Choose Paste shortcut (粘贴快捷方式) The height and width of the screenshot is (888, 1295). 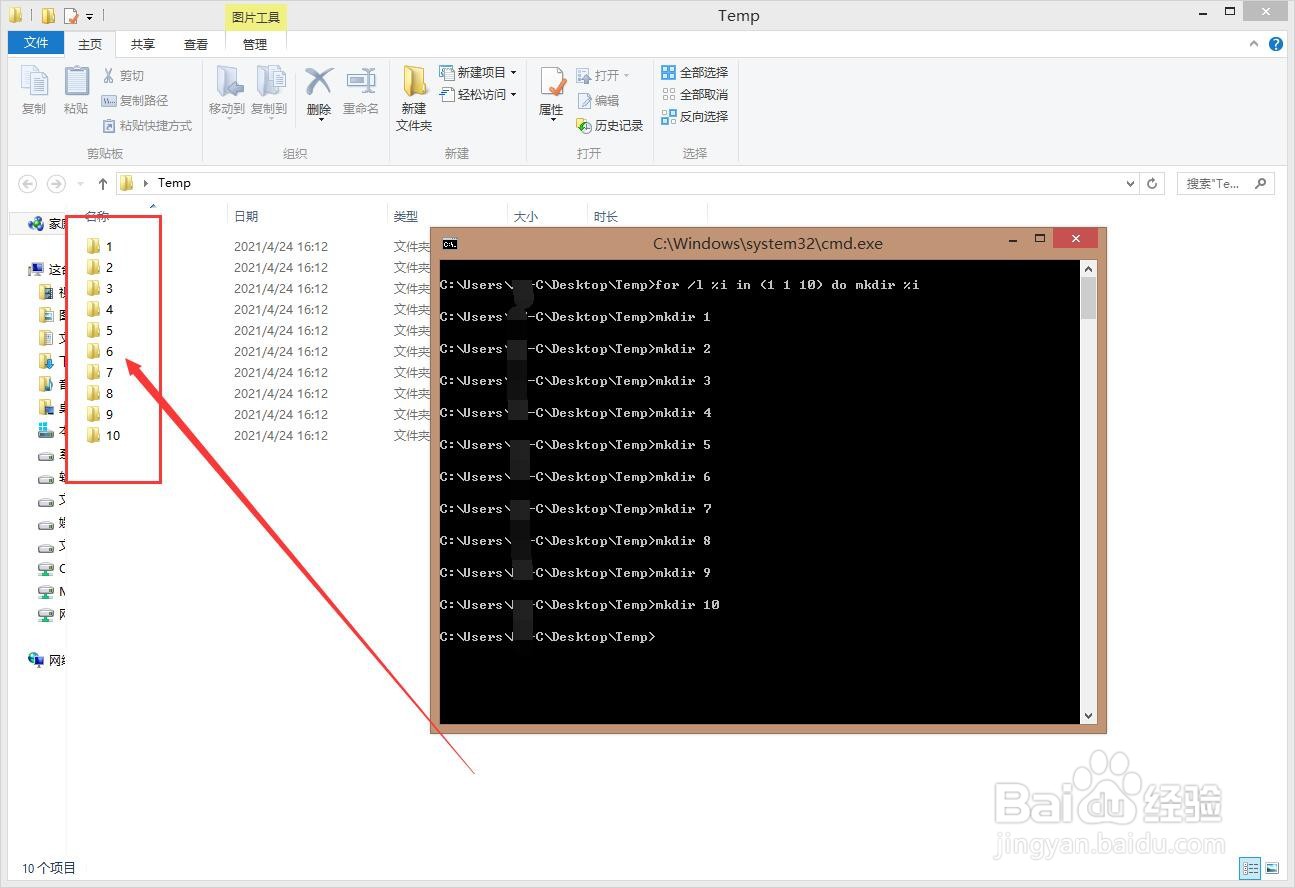147,126
